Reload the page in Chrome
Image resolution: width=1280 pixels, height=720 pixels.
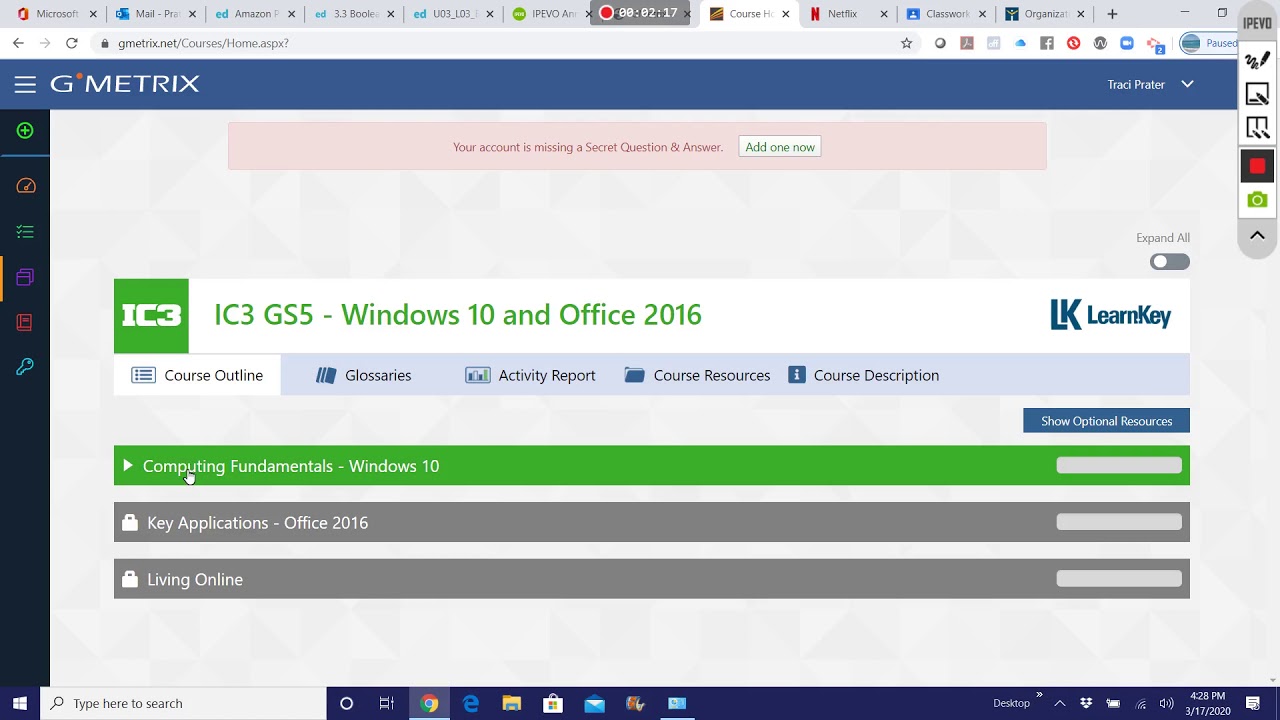point(71,43)
